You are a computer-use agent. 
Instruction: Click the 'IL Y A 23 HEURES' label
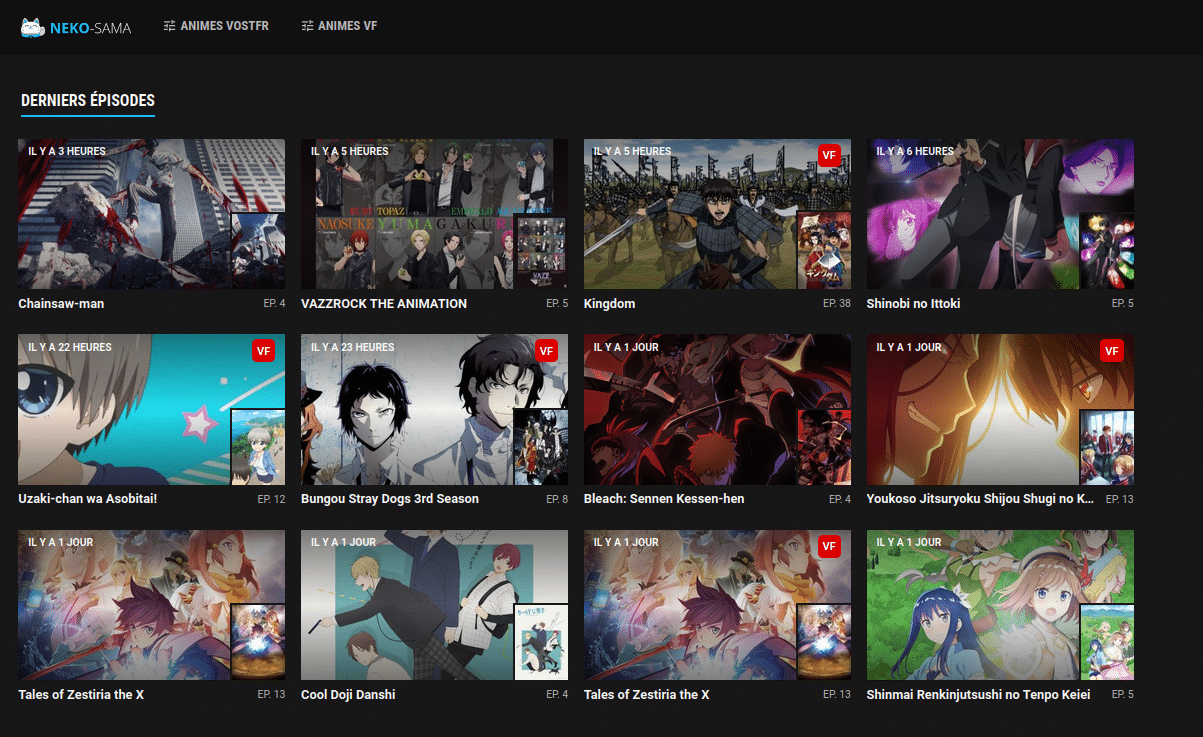[353, 347]
